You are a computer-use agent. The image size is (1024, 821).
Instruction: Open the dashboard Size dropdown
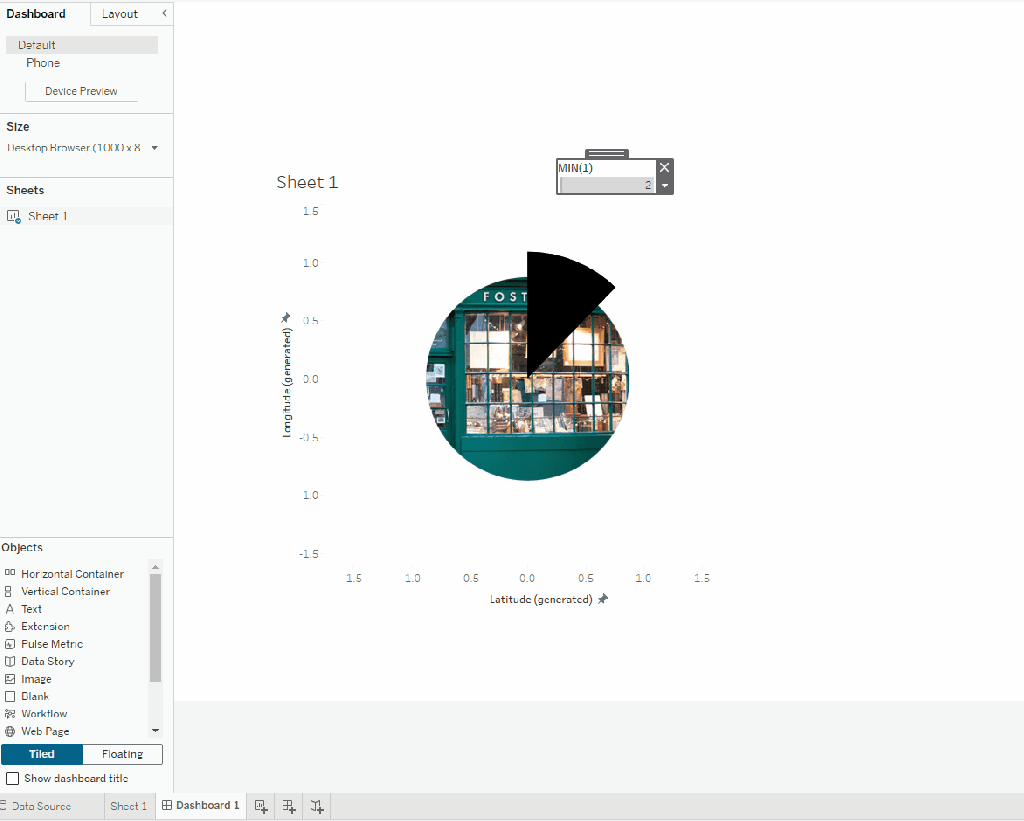pos(155,148)
